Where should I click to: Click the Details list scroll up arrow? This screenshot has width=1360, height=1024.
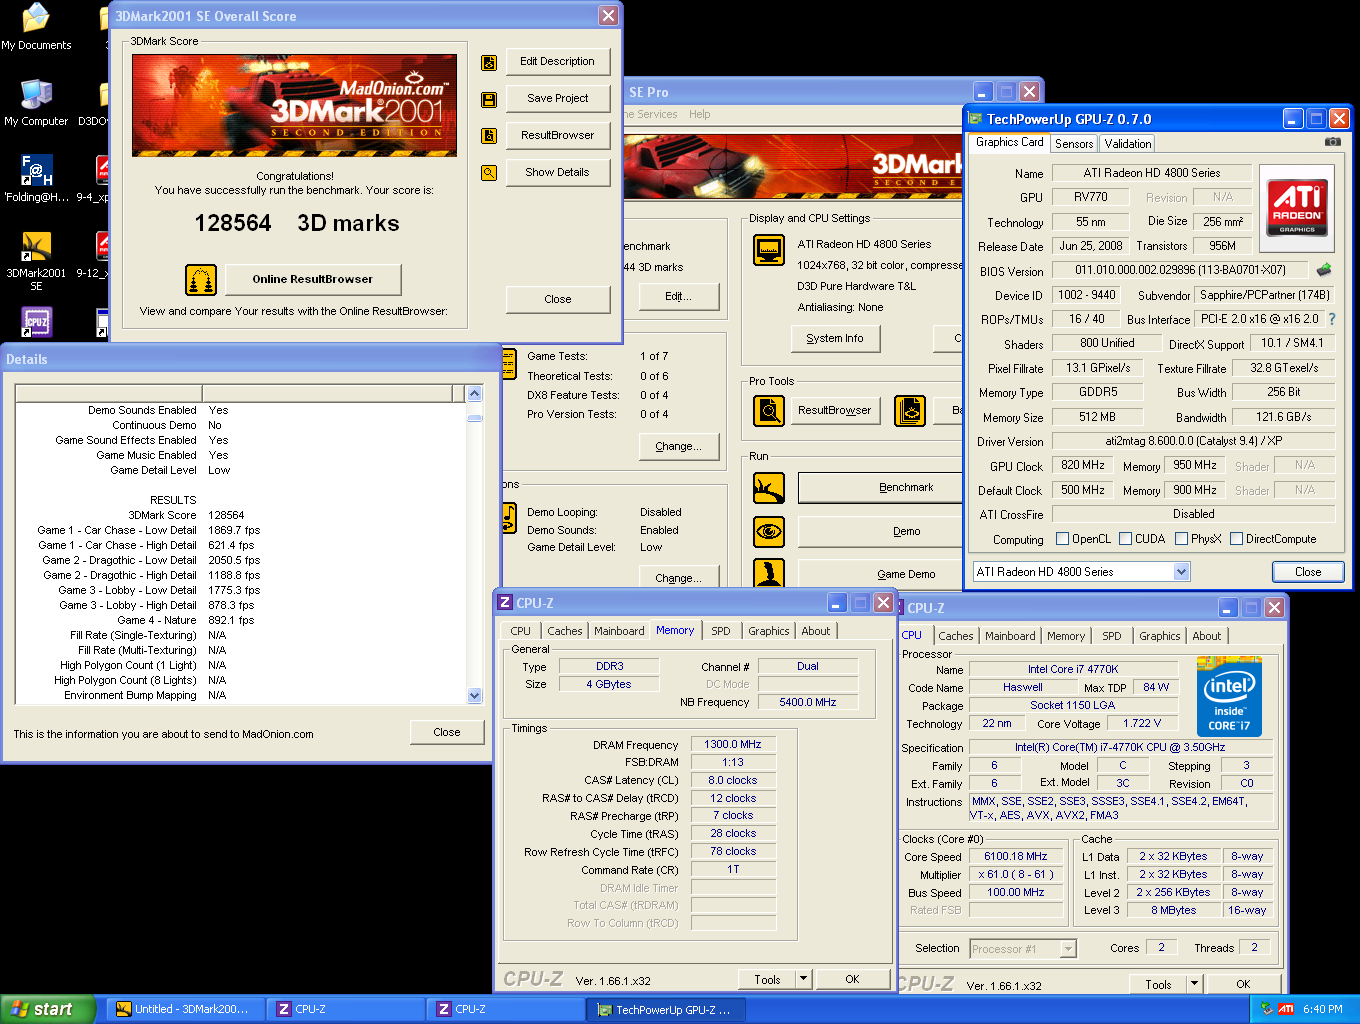click(474, 394)
